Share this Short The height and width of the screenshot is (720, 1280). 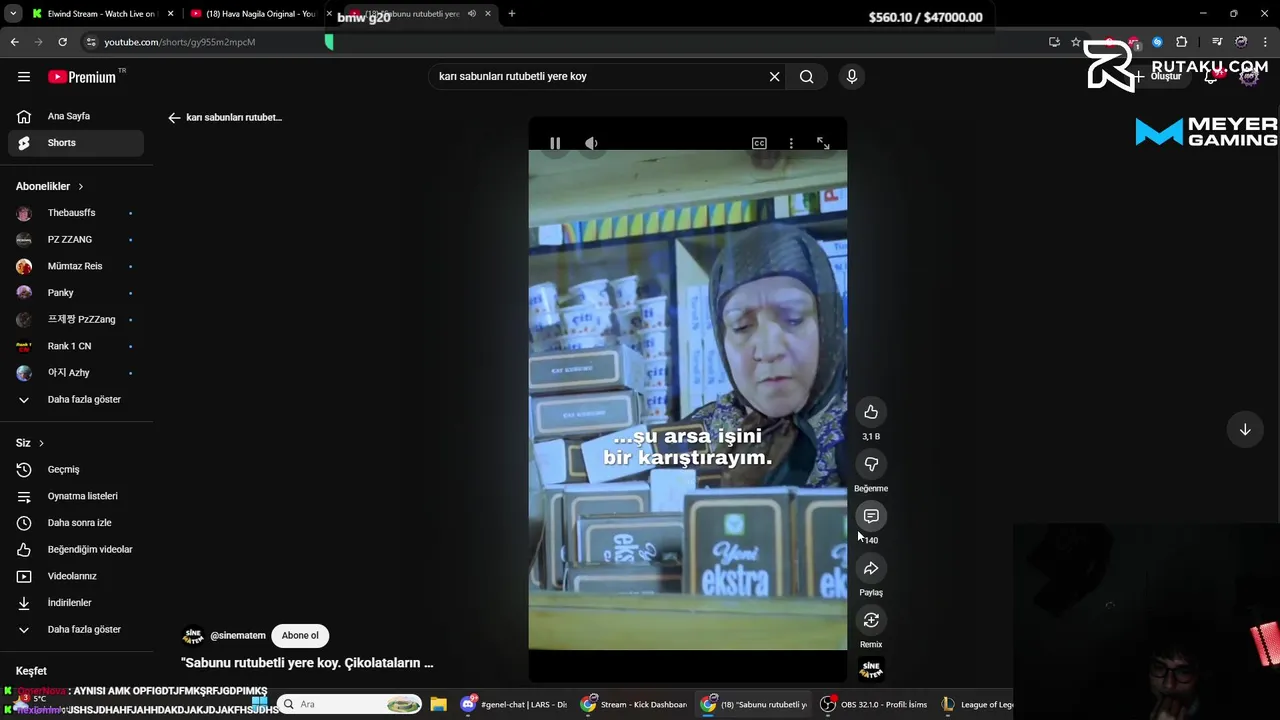[x=871, y=568]
